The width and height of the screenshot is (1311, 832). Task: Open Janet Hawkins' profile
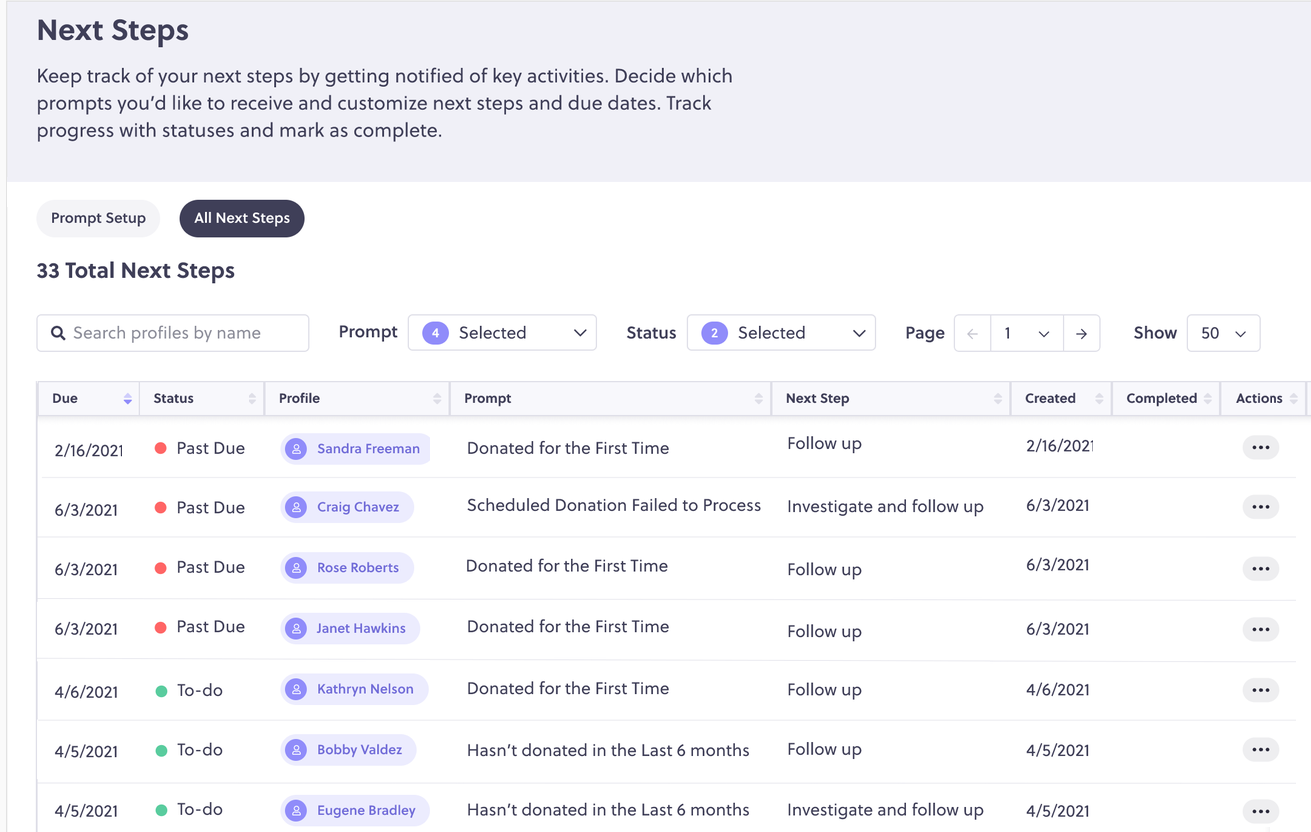360,628
